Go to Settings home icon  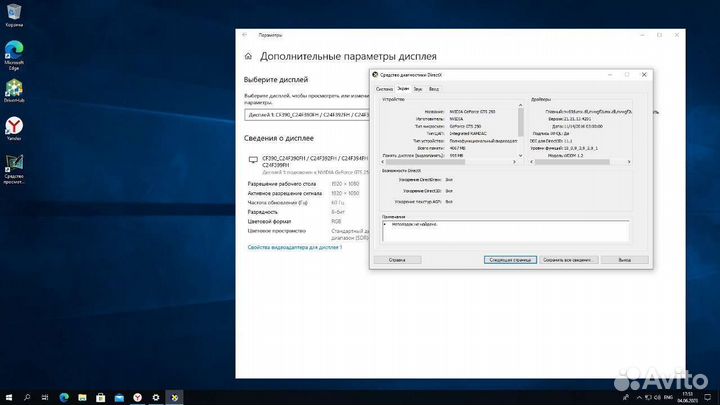(248, 56)
